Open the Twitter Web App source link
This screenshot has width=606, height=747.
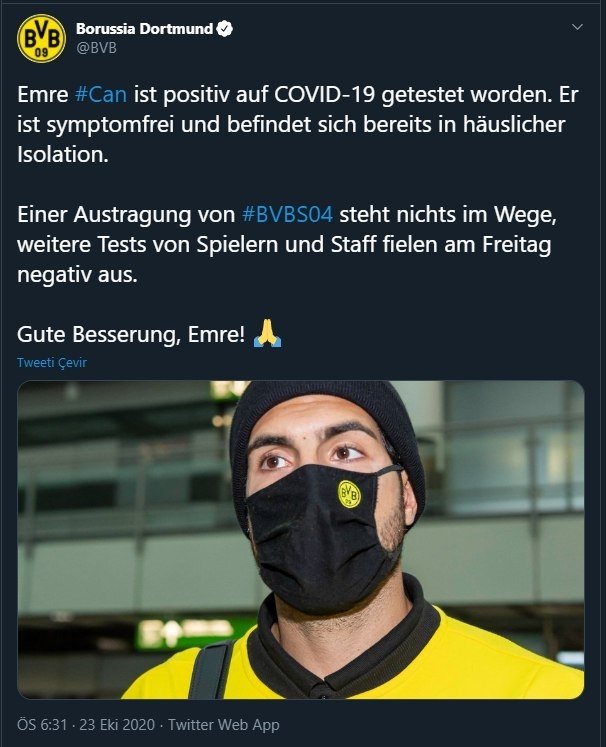tap(223, 725)
